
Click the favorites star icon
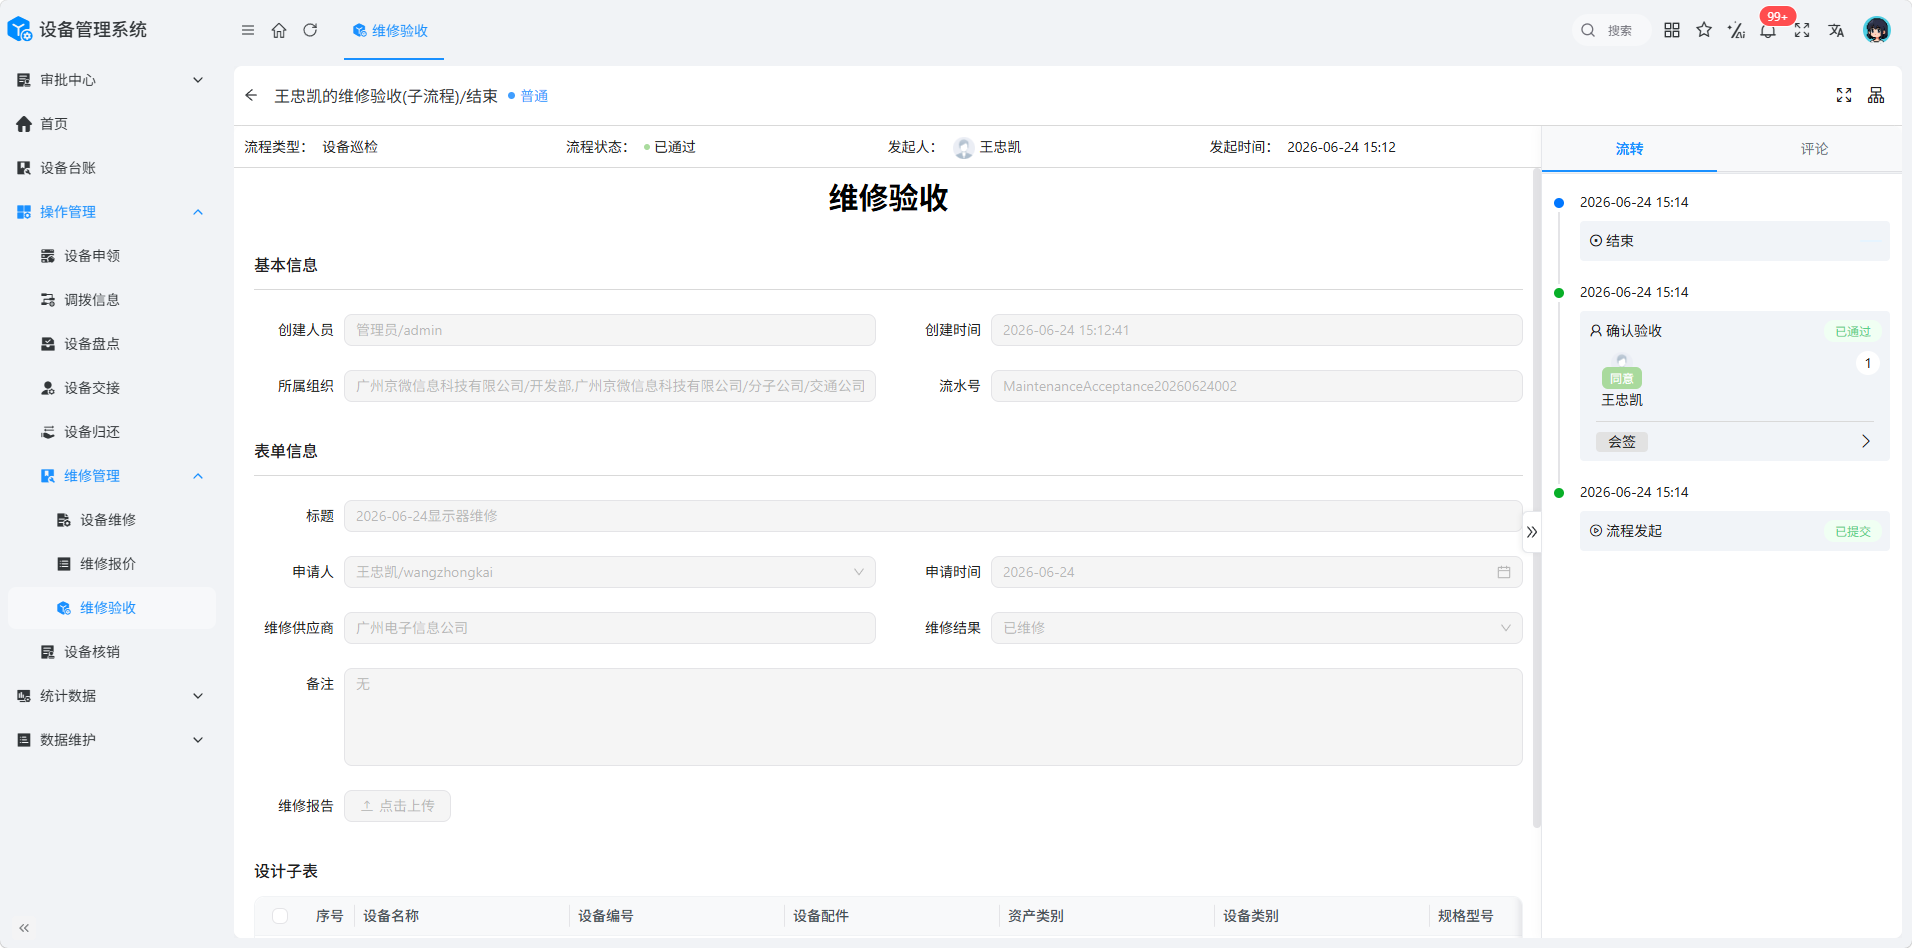(x=1704, y=30)
